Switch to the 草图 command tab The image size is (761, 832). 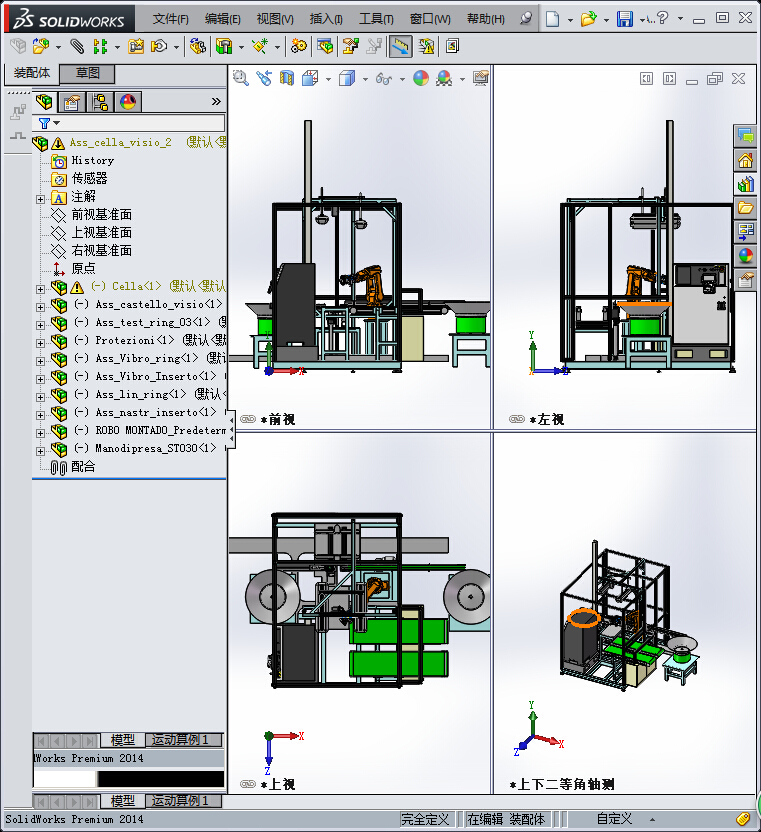coord(87,73)
